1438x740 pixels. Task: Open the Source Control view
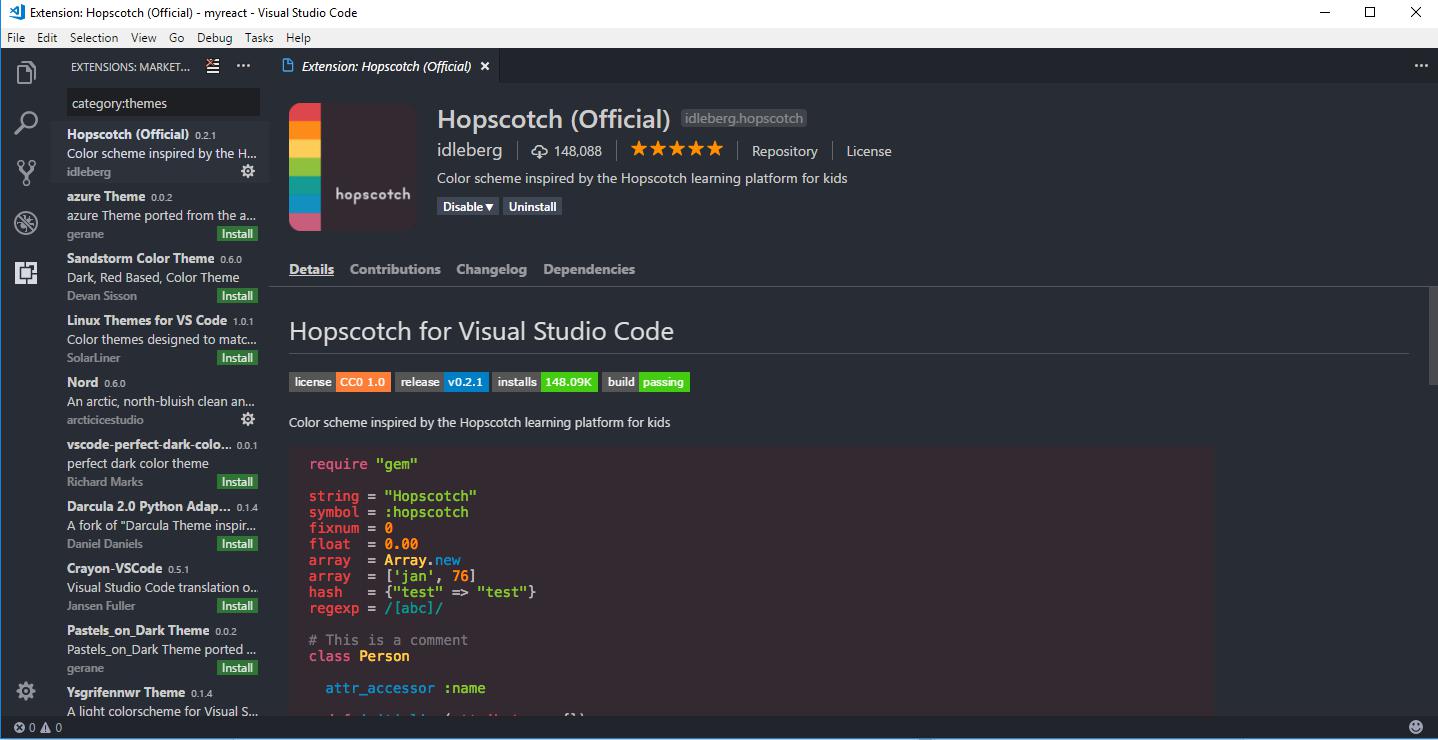(26, 172)
